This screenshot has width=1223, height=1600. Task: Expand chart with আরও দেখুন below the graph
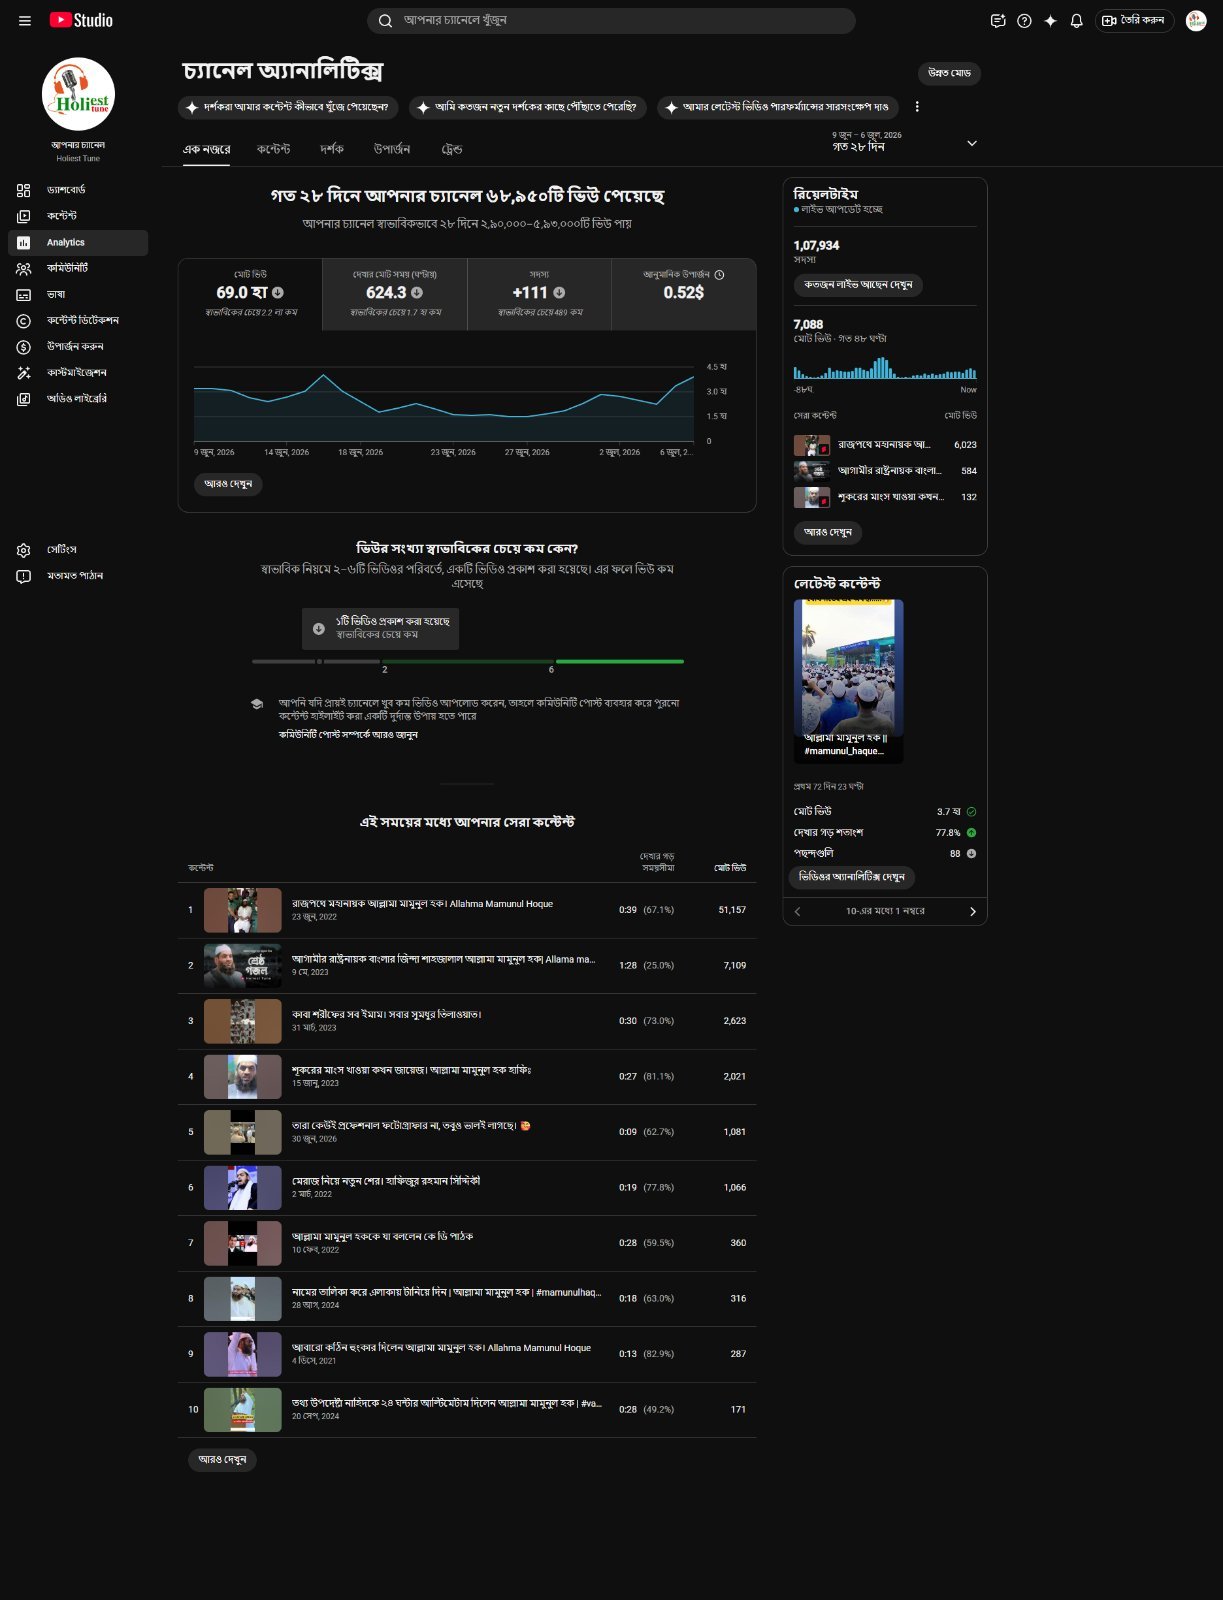point(228,484)
